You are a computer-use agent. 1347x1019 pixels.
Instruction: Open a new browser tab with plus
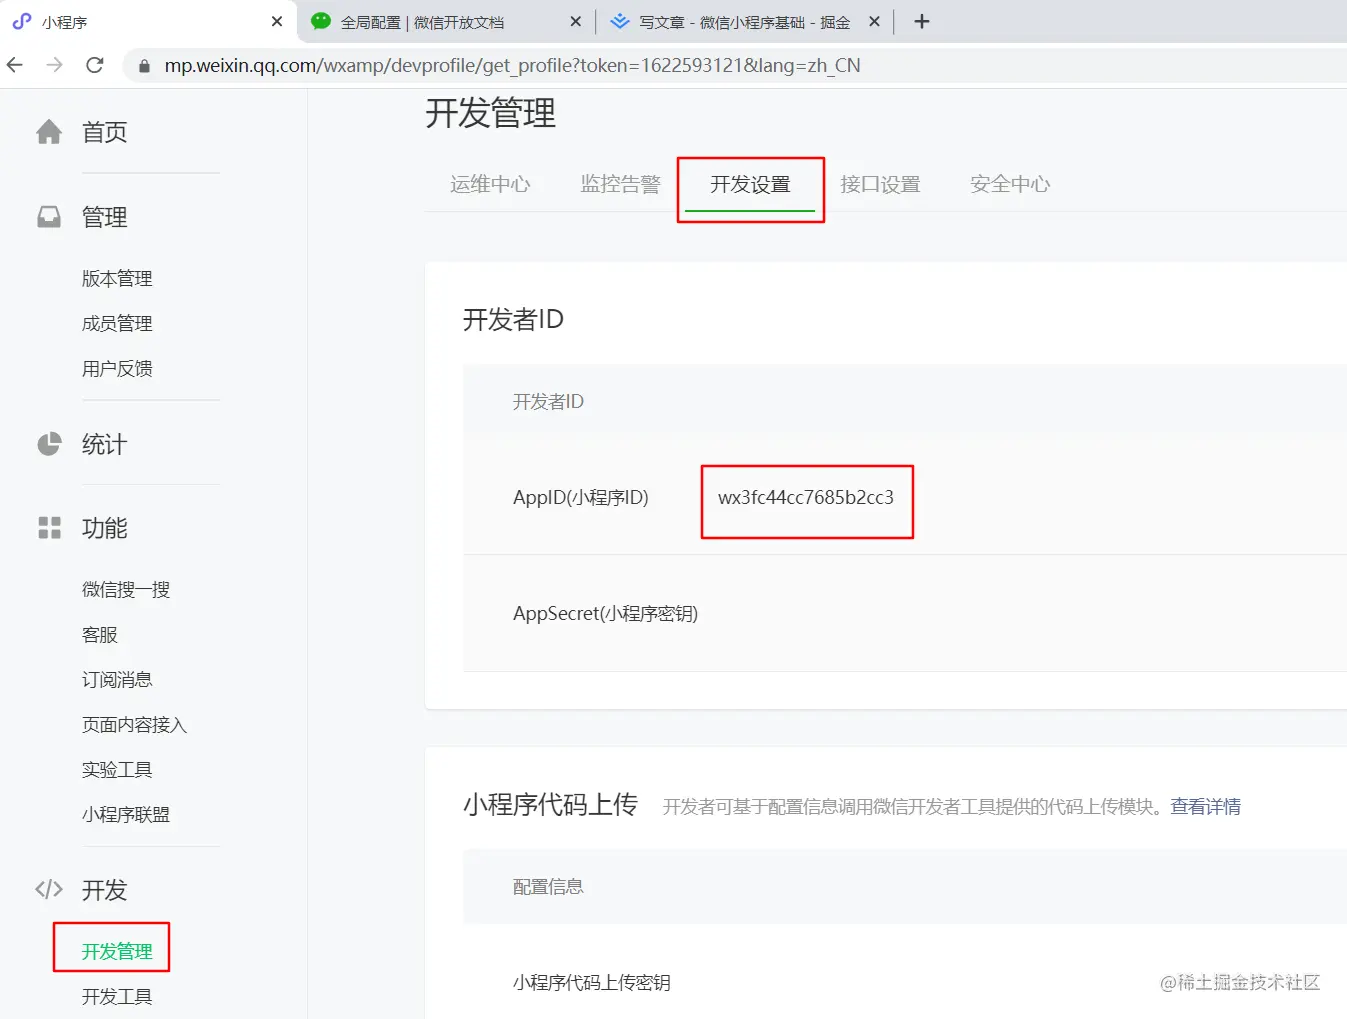pos(922,21)
